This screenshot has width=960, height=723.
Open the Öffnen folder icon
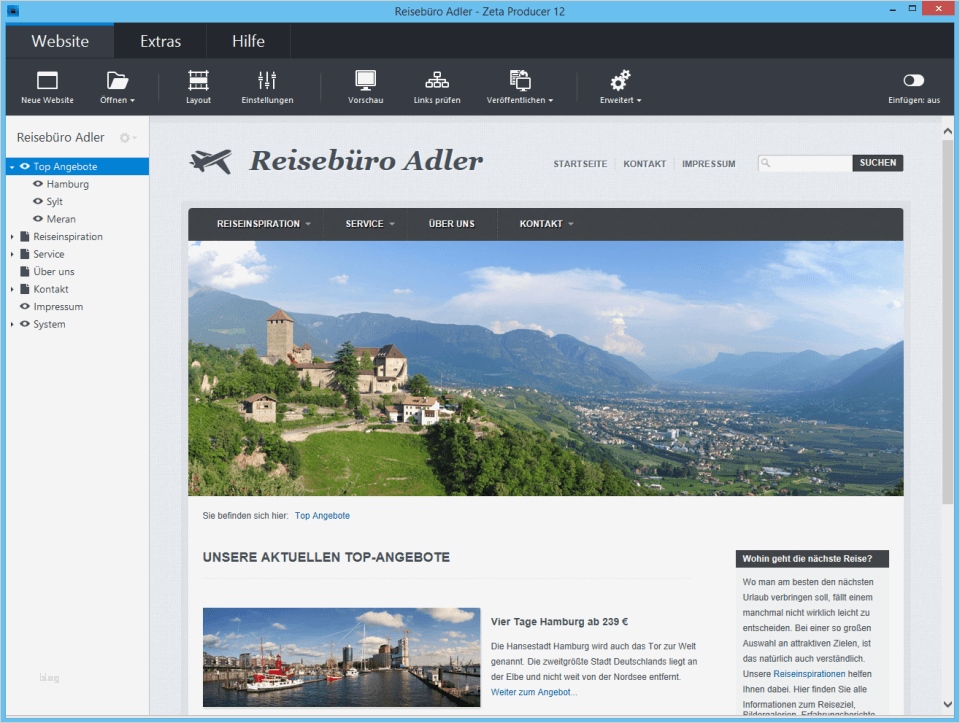tap(117, 80)
